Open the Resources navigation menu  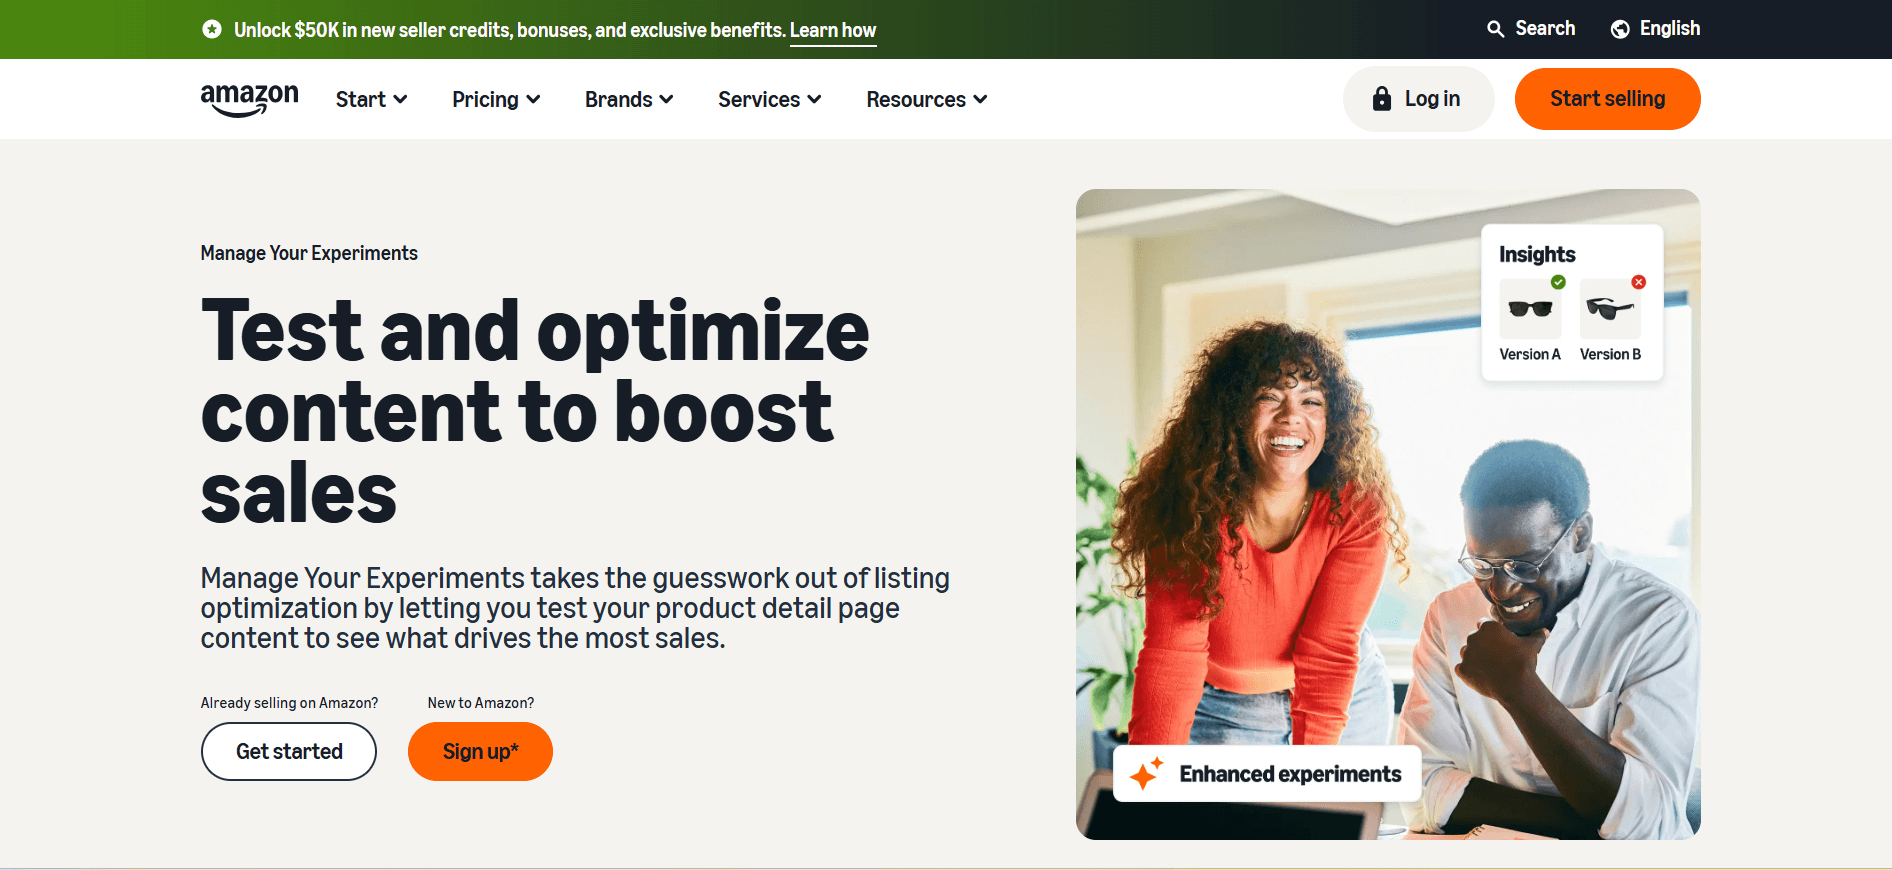pos(926,99)
